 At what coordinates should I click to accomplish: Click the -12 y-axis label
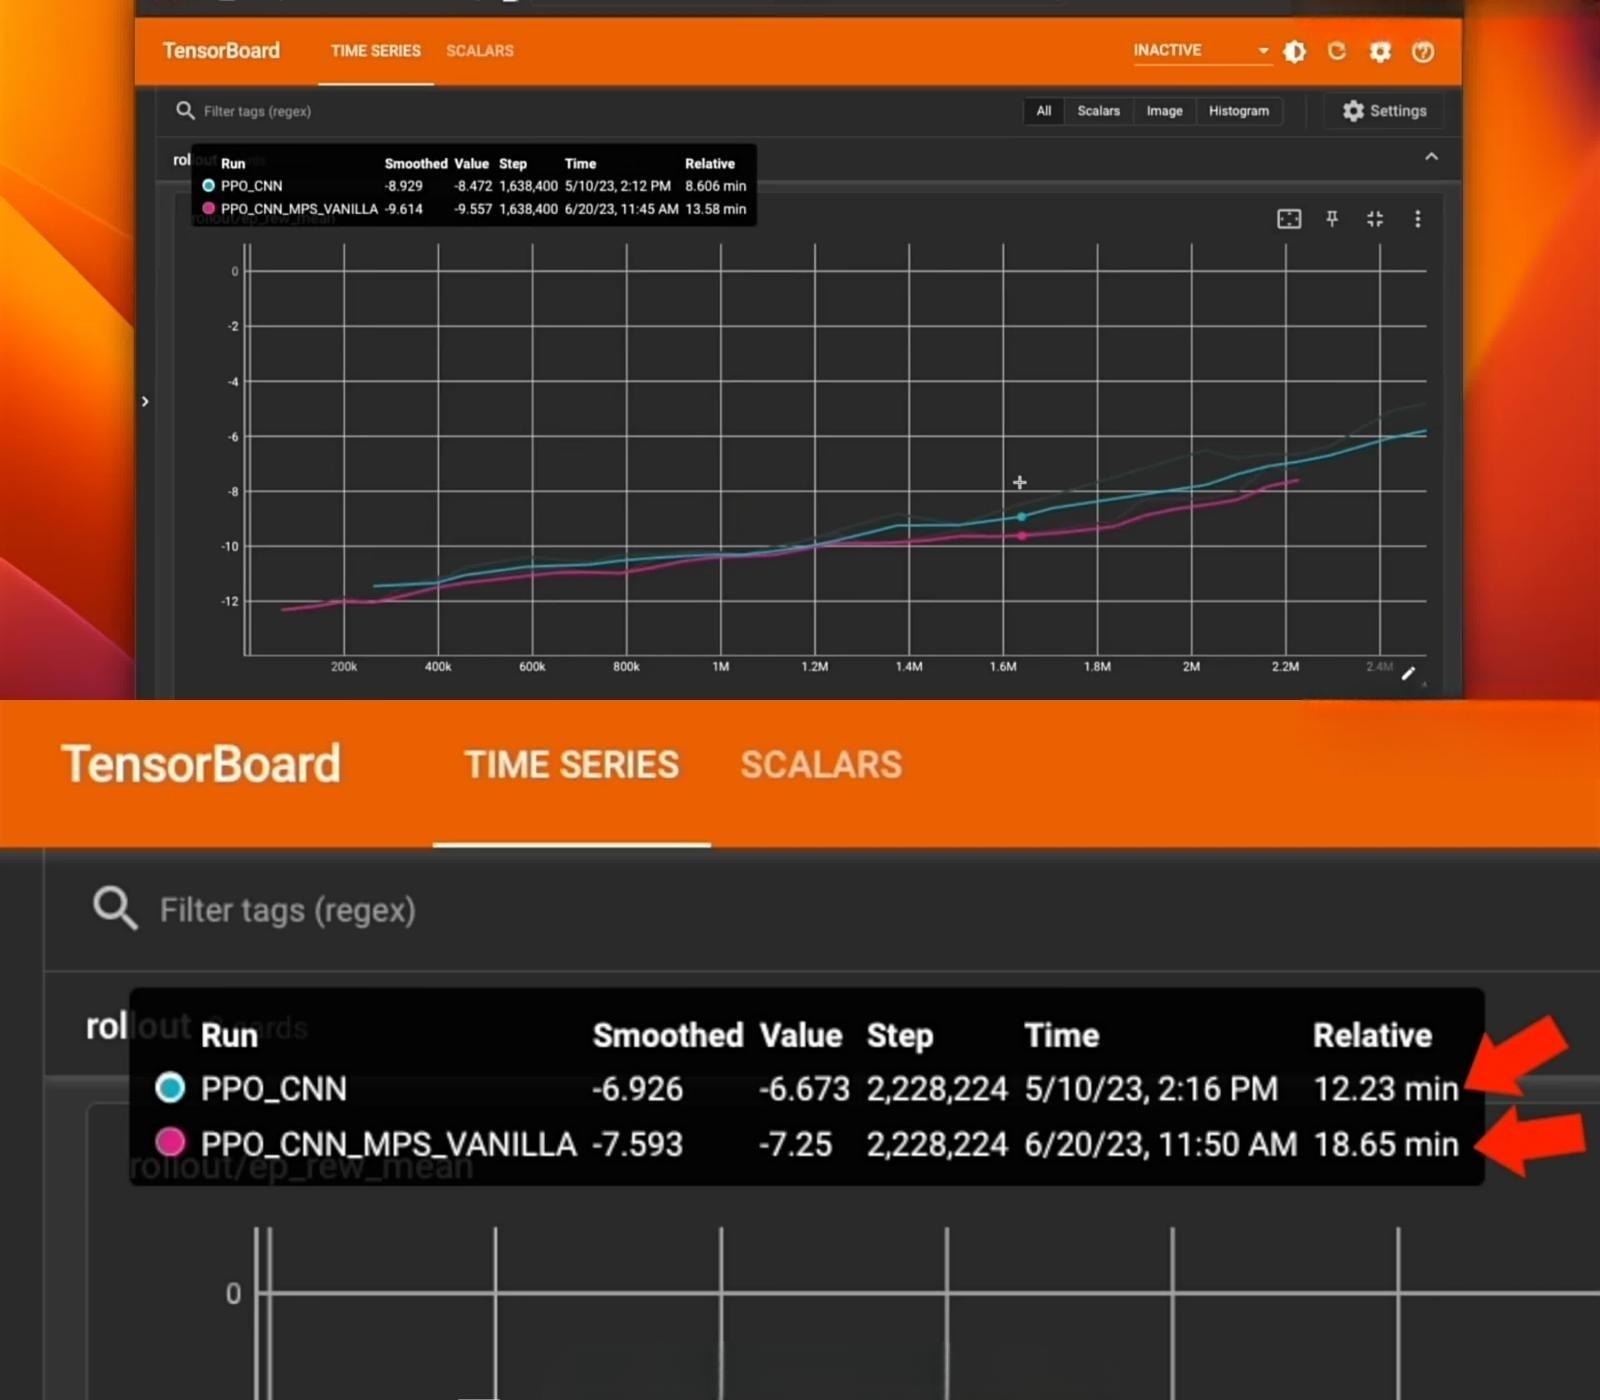[x=230, y=601]
